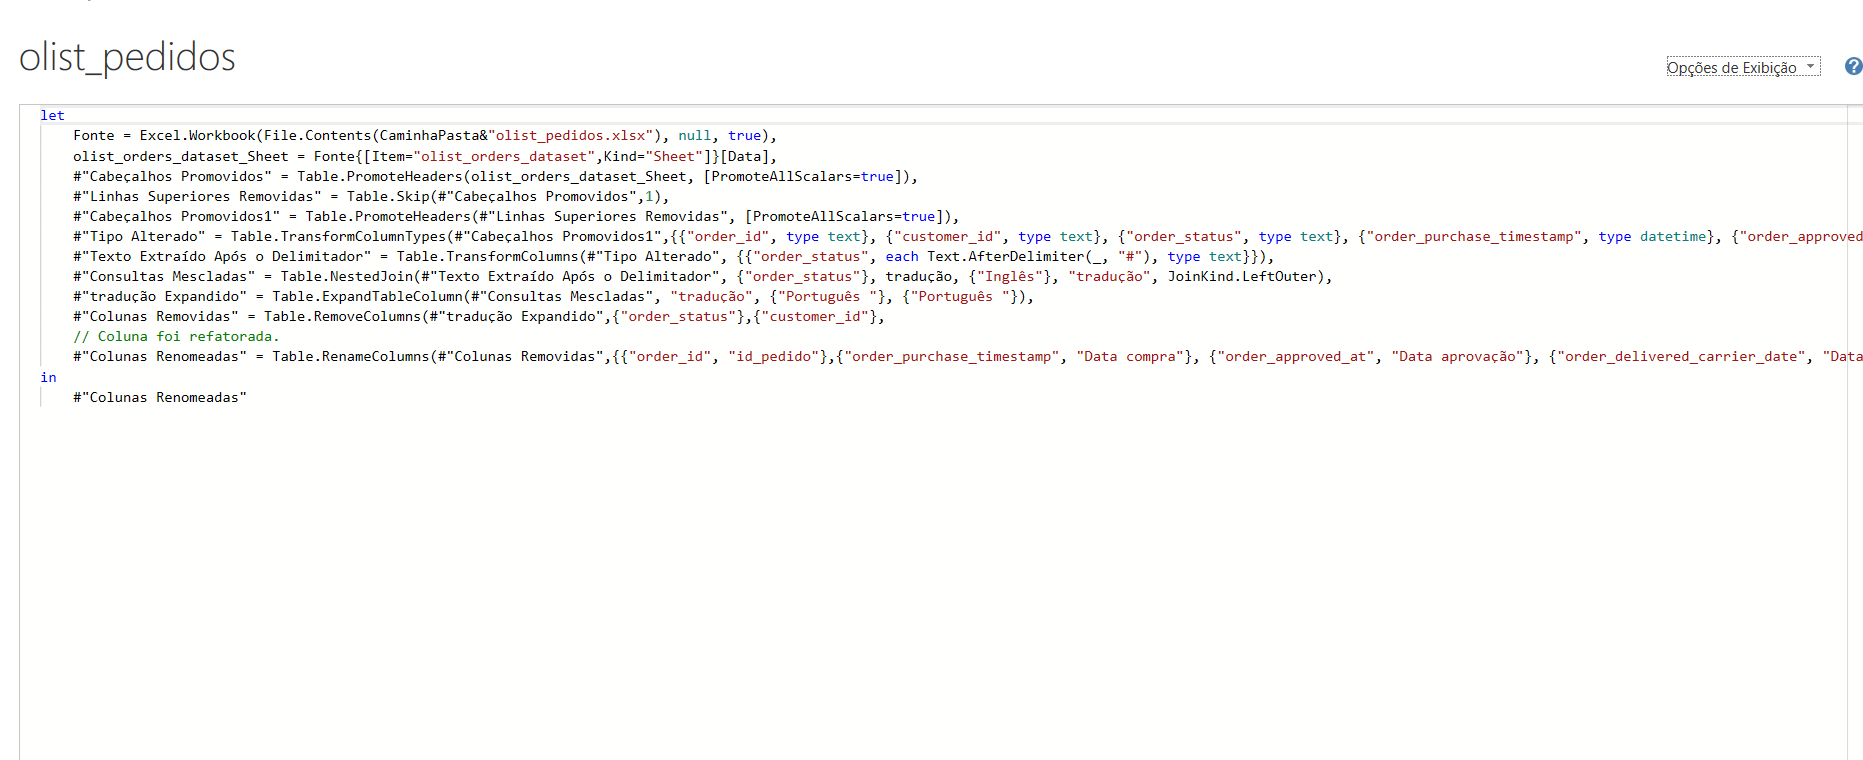This screenshot has height=760, width=1863.
Task: Click the final #"Colunas Renomeadas" output line
Action: tap(160, 397)
